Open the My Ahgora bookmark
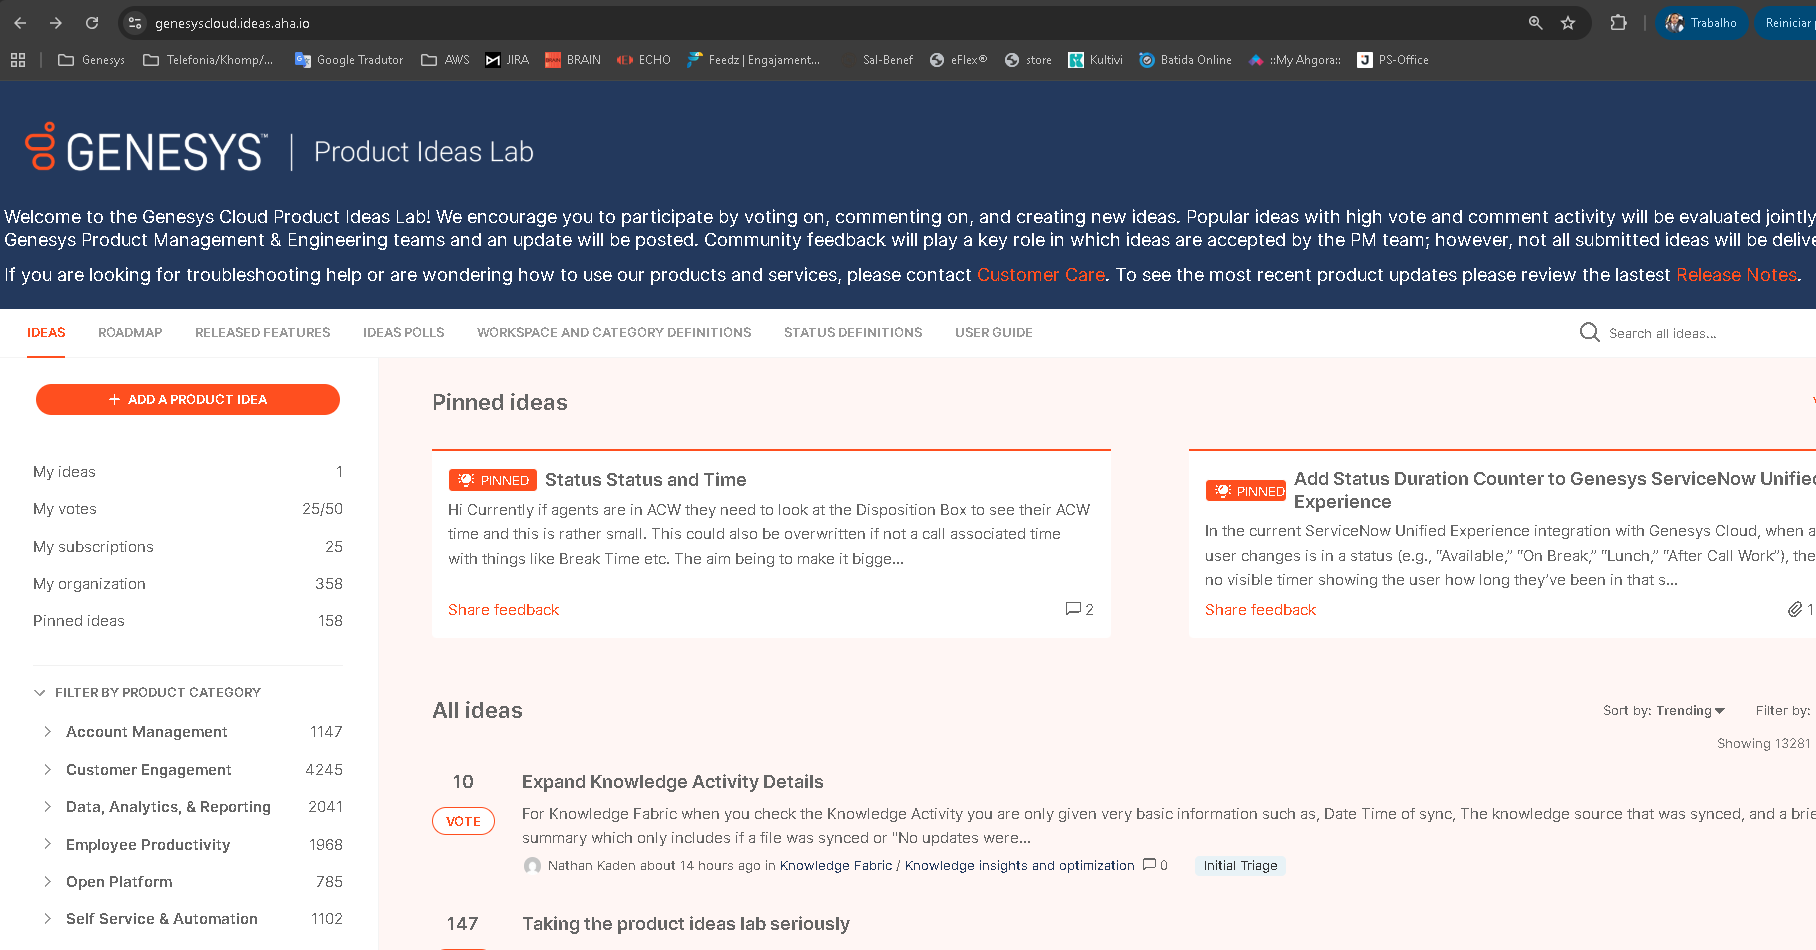Screen dimensions: 1816x950 (x=1294, y=60)
